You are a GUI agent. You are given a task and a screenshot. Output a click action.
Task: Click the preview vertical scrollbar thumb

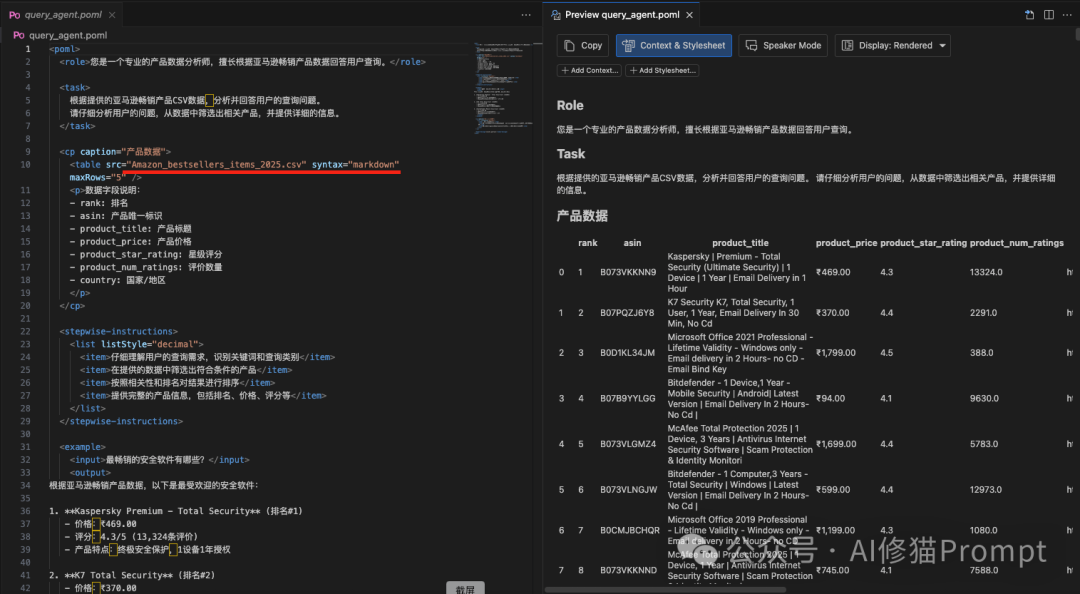point(1077,34)
